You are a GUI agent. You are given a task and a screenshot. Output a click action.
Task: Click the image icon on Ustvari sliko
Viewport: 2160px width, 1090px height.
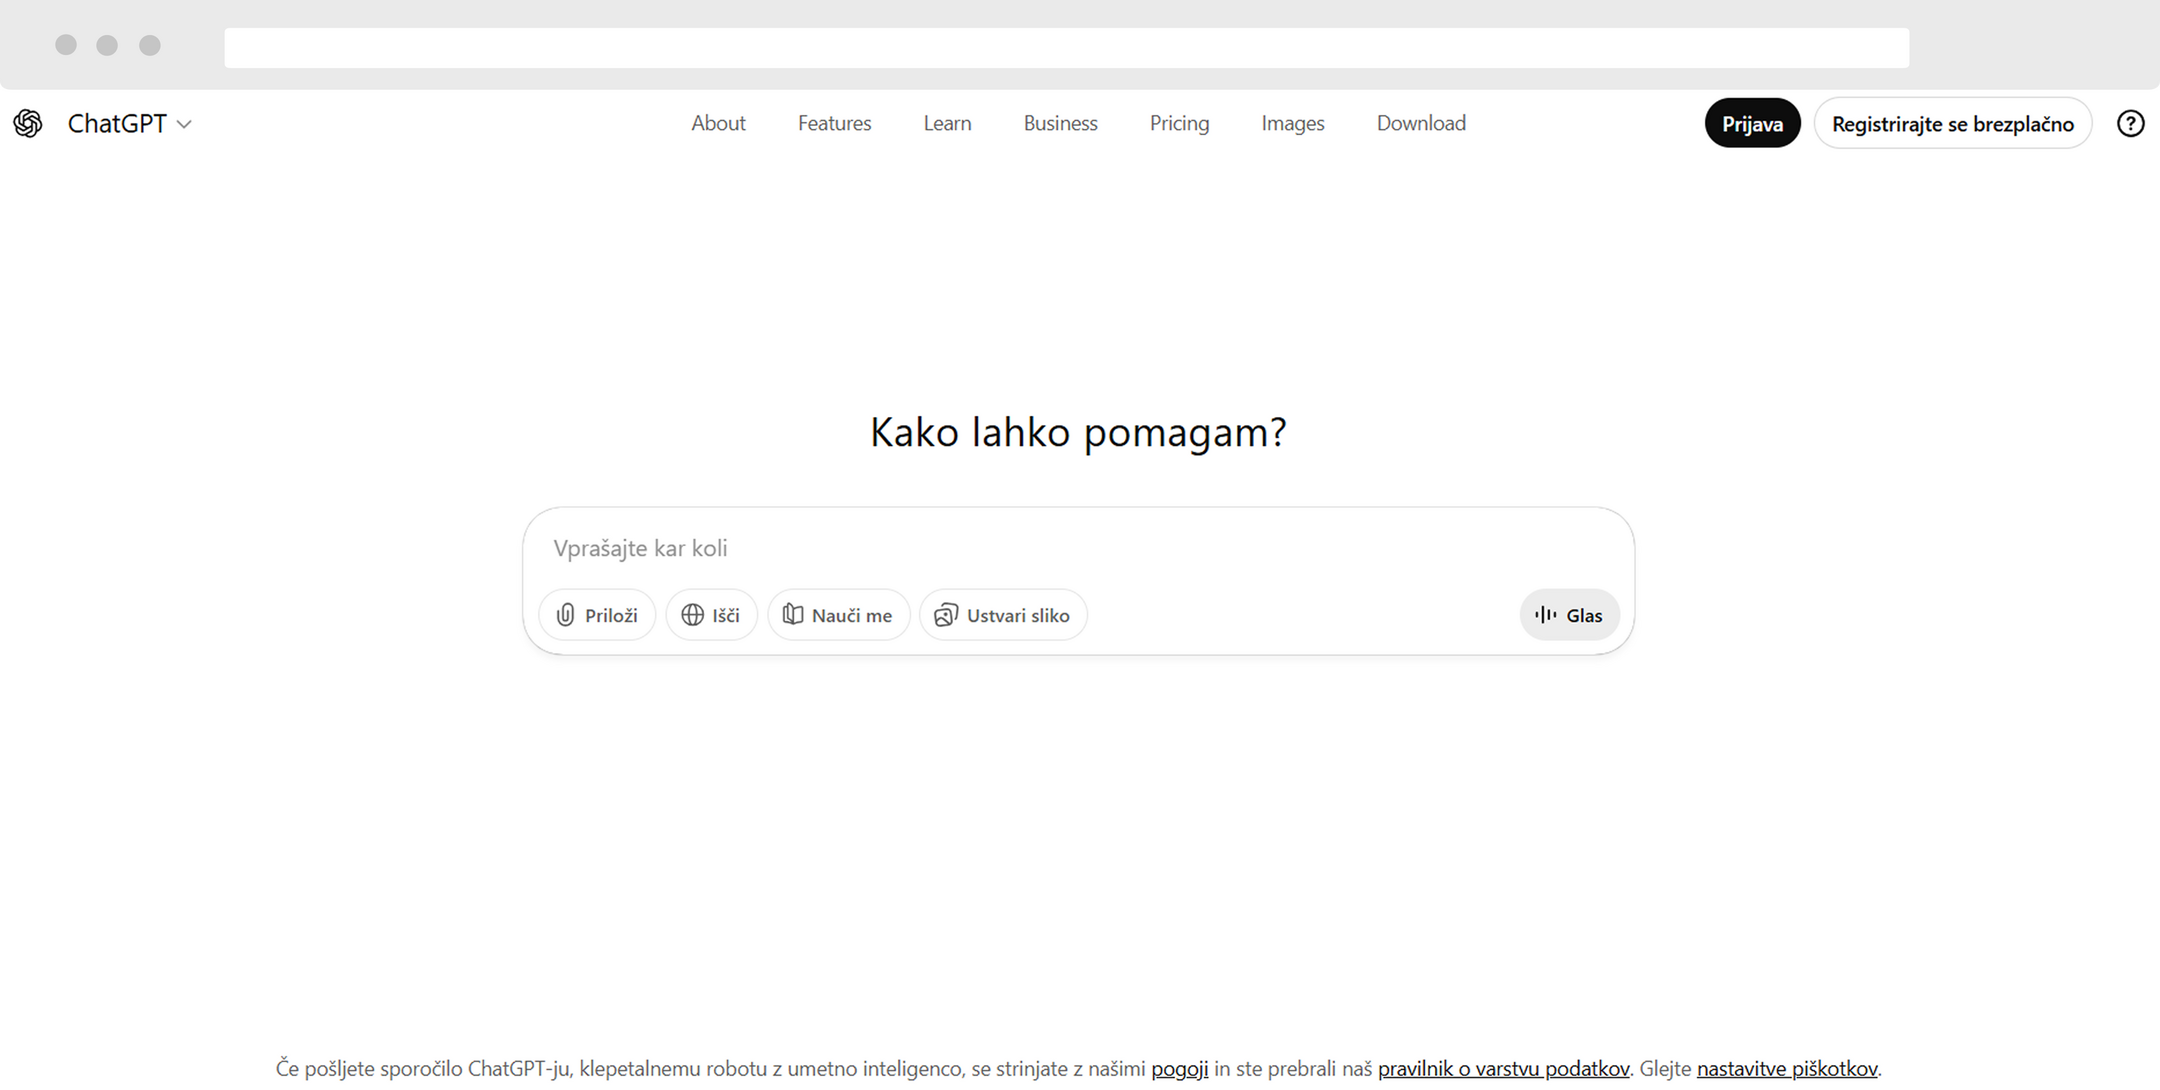[946, 615]
